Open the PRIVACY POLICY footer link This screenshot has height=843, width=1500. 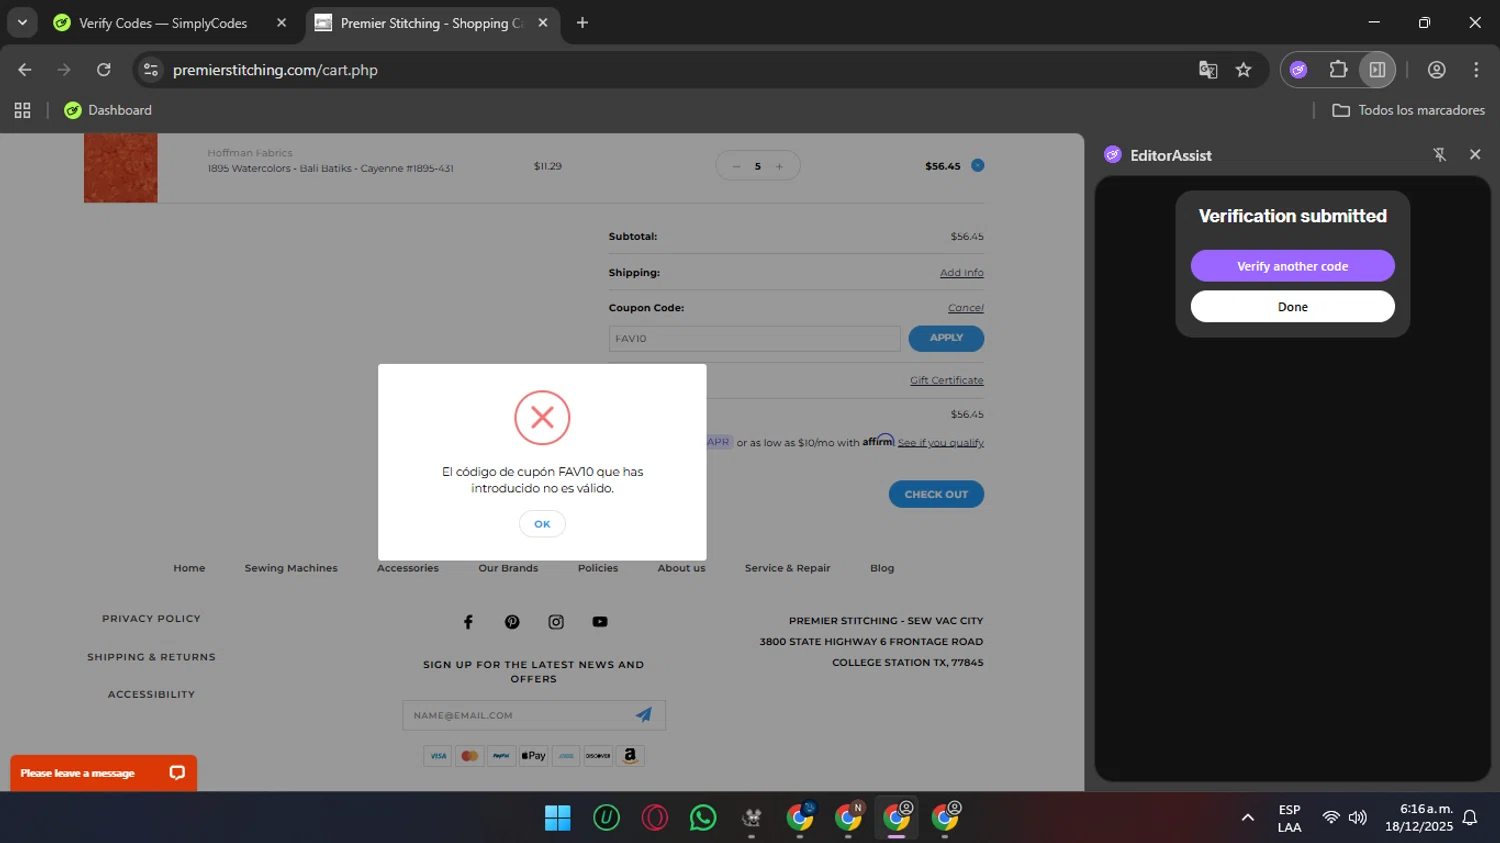151,619
